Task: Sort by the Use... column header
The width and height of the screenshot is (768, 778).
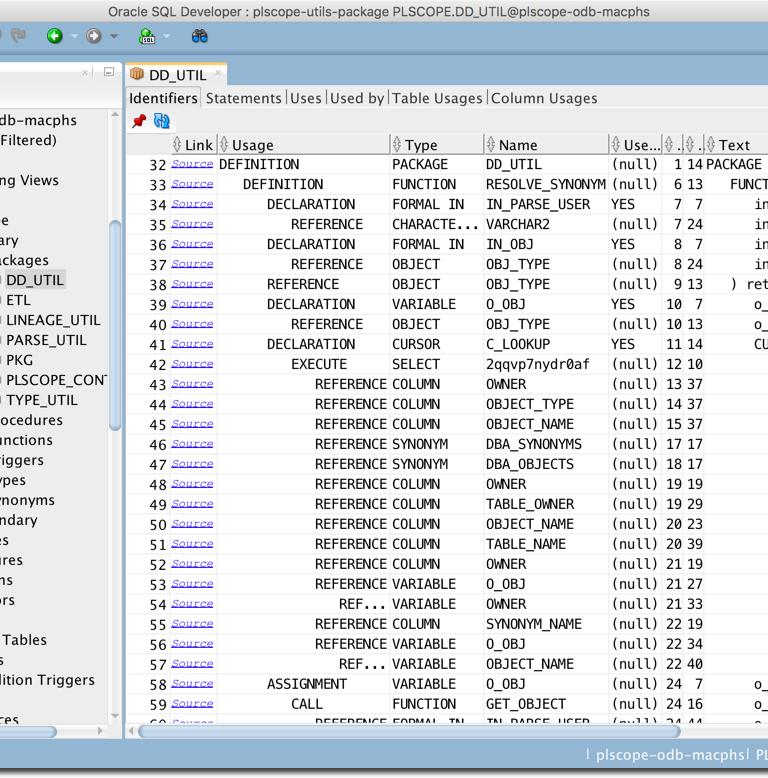Action: 636,145
